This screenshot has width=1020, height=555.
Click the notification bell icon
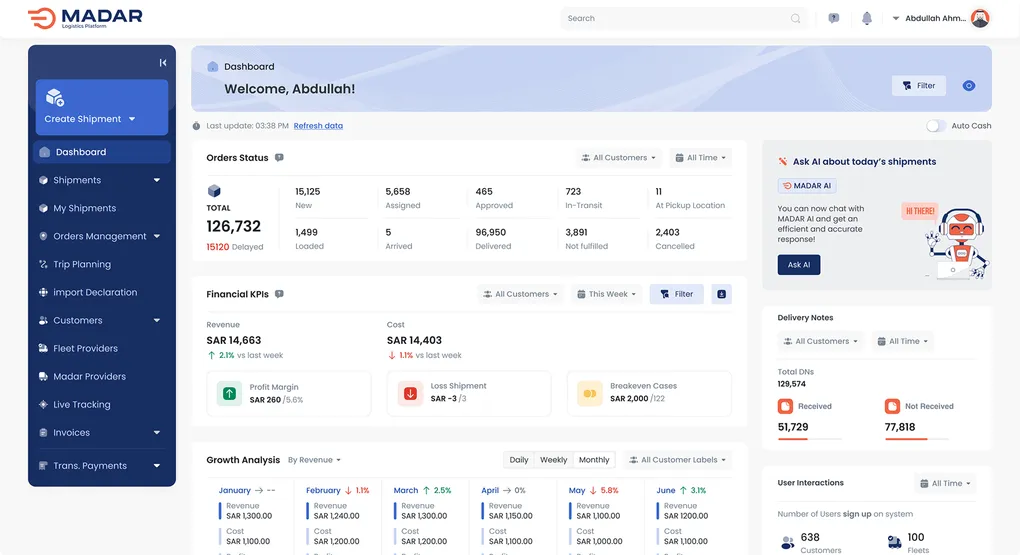(866, 18)
